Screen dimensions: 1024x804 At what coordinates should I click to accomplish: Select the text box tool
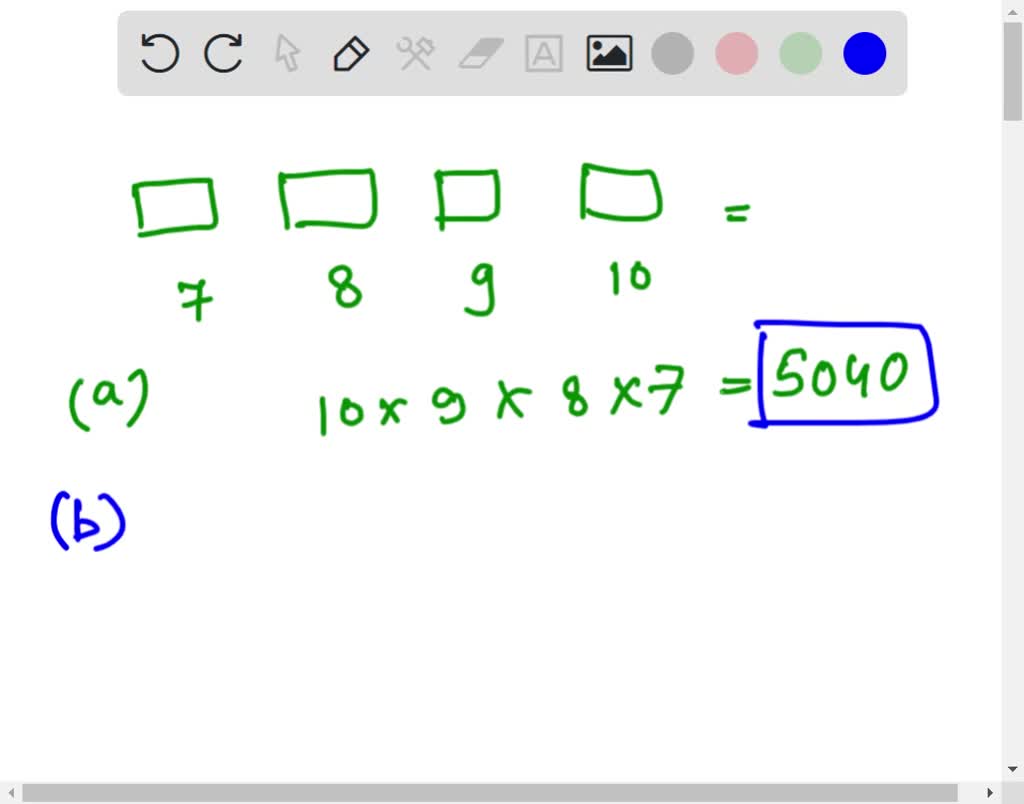coord(544,54)
